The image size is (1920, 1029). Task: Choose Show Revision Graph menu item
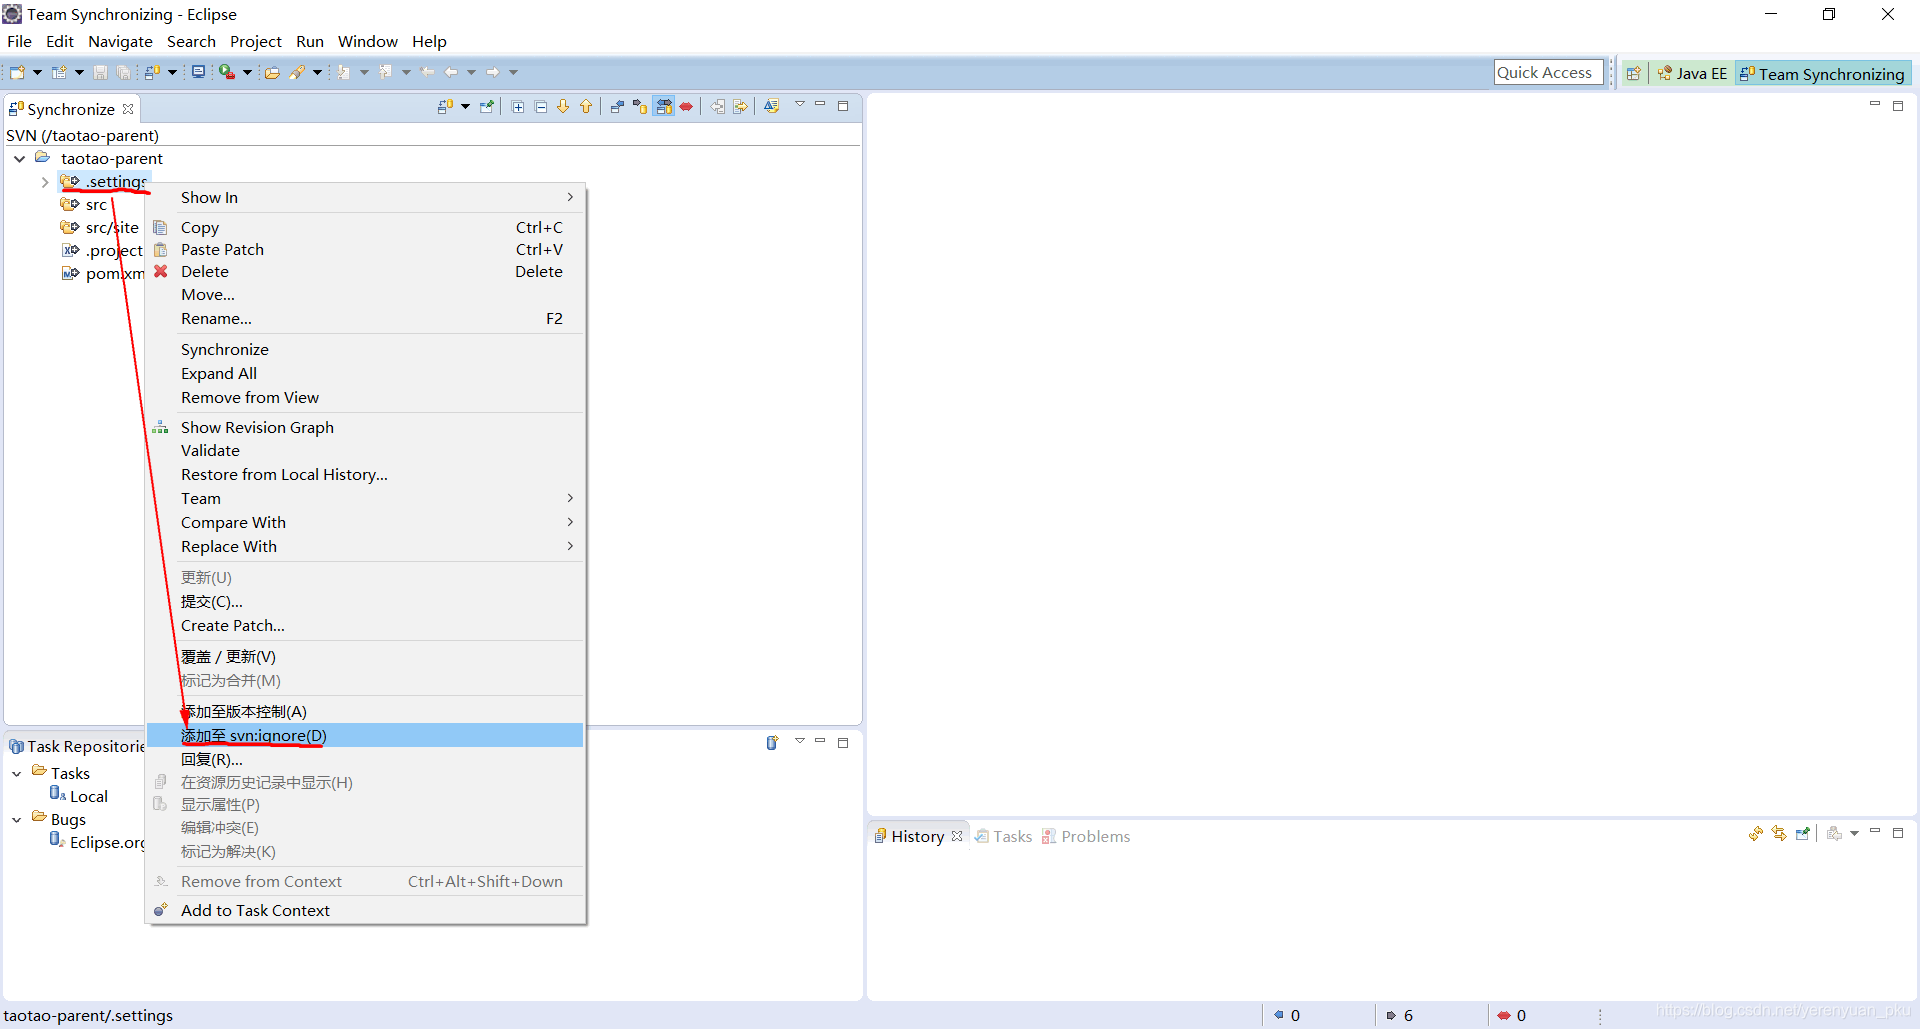365,427
